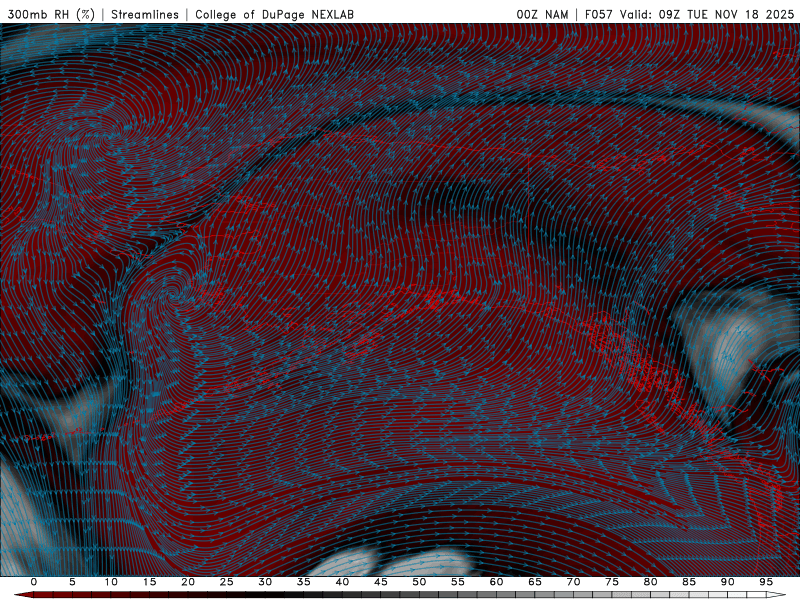Pick the white swatch at colorbar's high end
800x600 pixels.
[x=776, y=595]
